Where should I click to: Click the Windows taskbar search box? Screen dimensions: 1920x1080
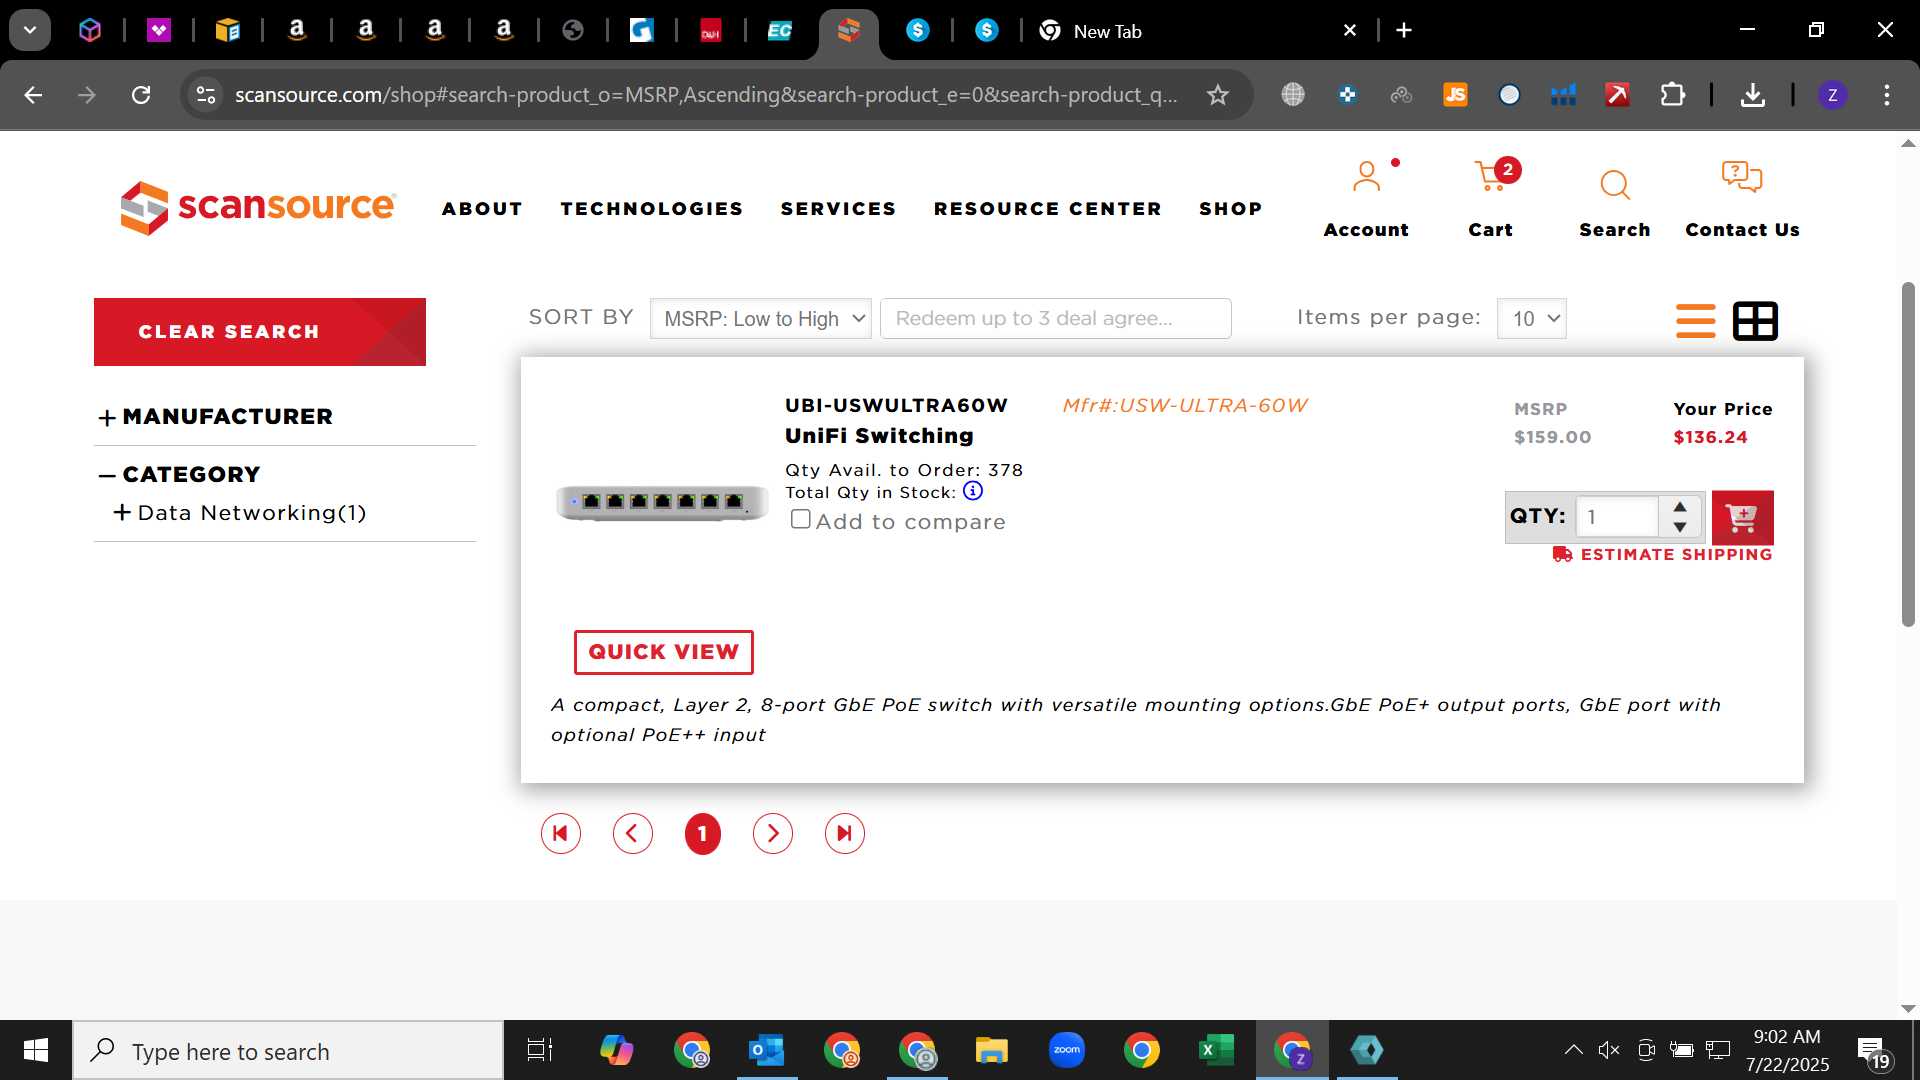click(x=288, y=1050)
